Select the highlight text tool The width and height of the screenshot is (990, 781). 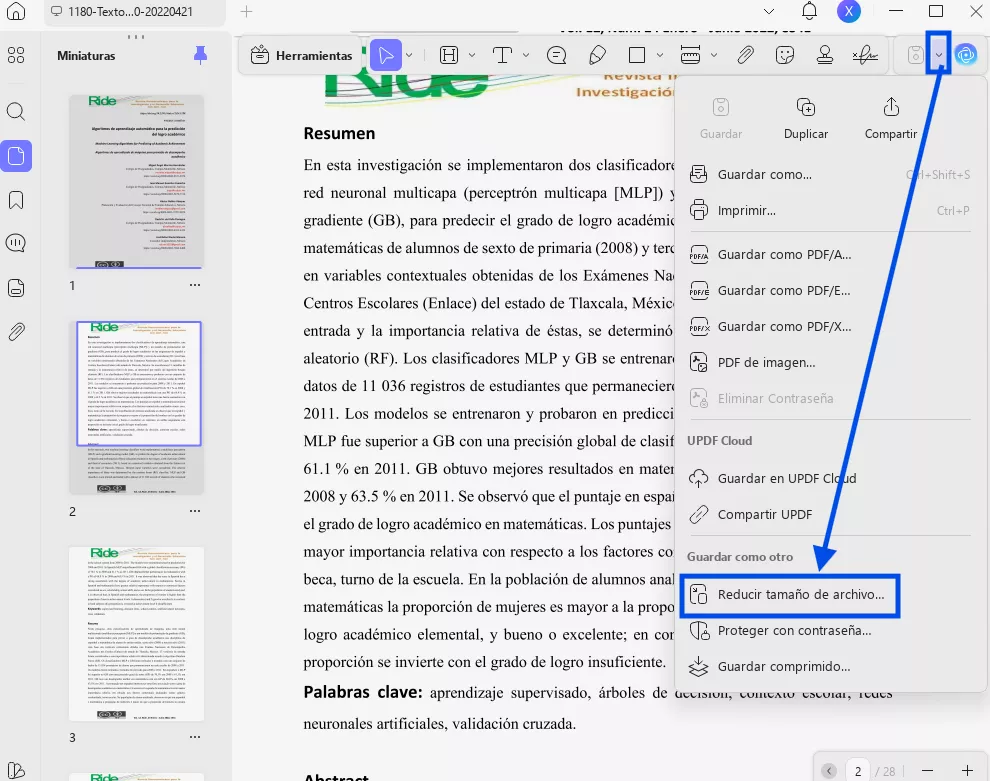(x=449, y=56)
